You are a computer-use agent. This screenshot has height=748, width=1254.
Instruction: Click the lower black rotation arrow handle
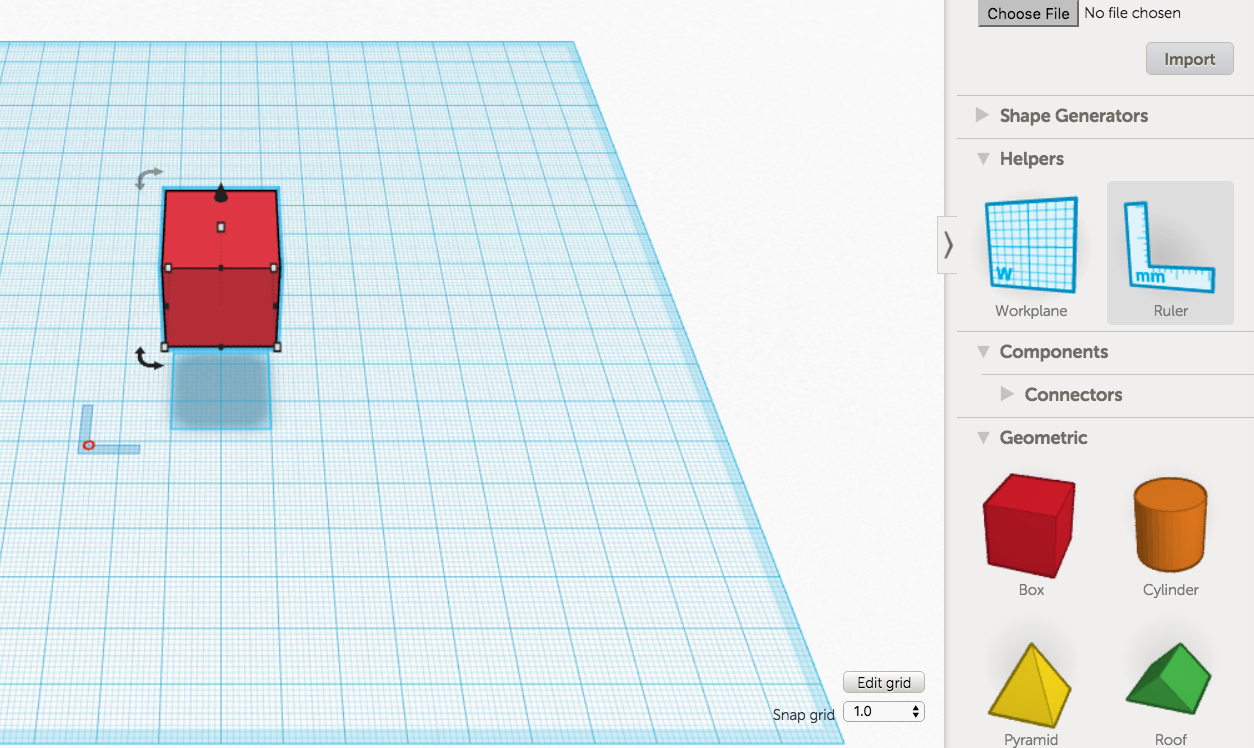[148, 358]
